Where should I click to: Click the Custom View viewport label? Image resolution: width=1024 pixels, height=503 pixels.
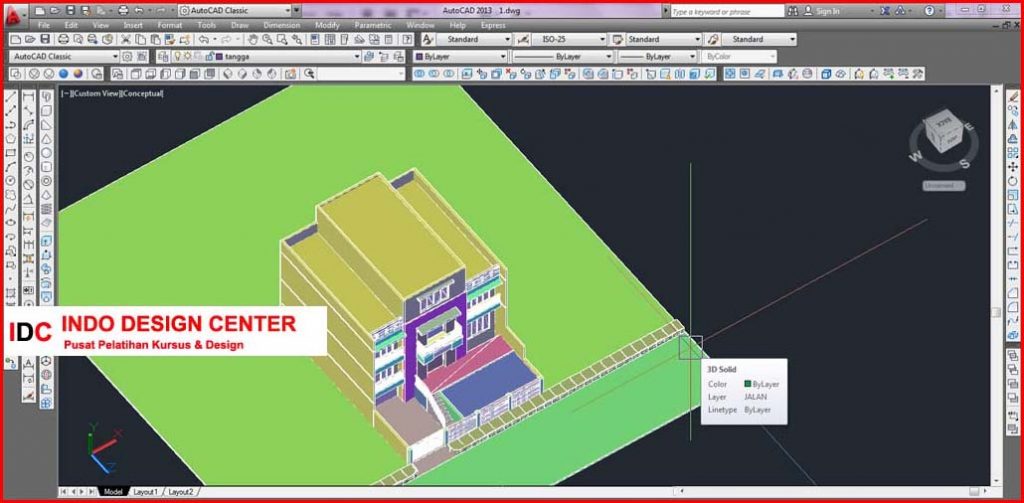[95, 94]
